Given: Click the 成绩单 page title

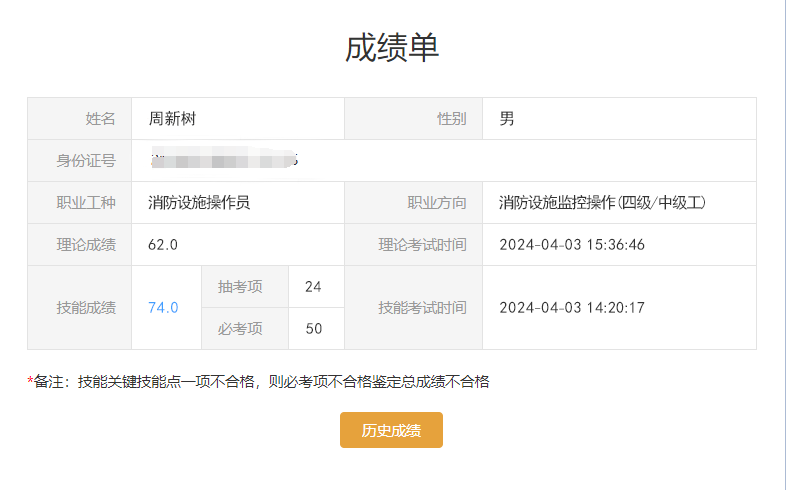Looking at the screenshot, I should (x=392, y=47).
